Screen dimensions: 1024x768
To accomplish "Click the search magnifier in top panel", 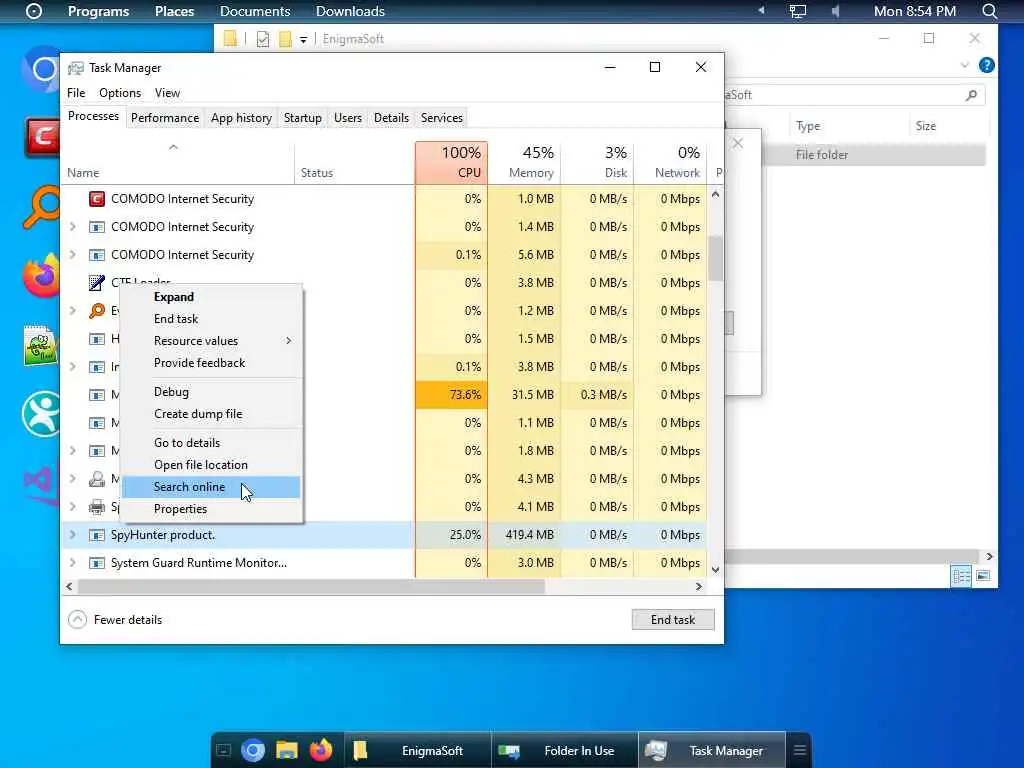I will point(989,11).
